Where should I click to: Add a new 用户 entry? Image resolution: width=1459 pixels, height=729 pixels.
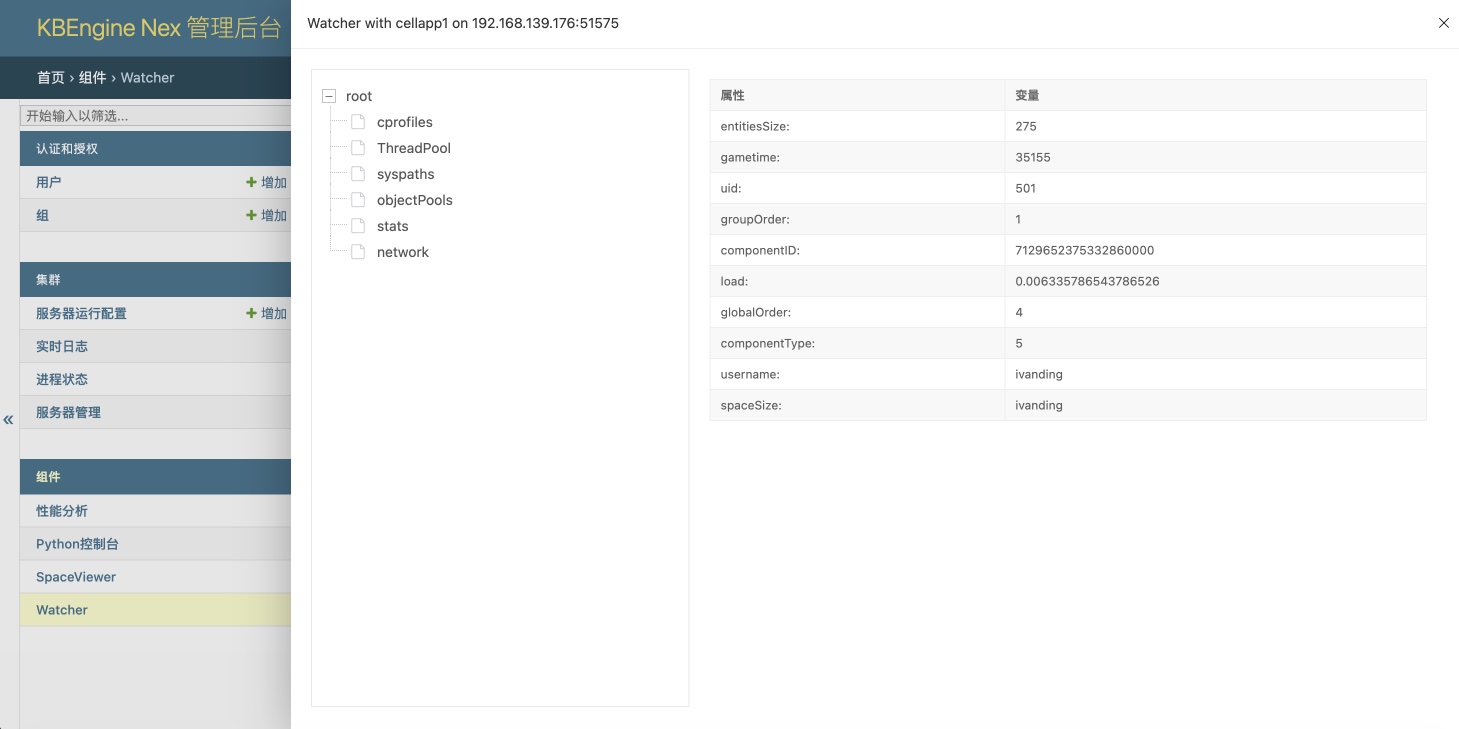[266, 182]
